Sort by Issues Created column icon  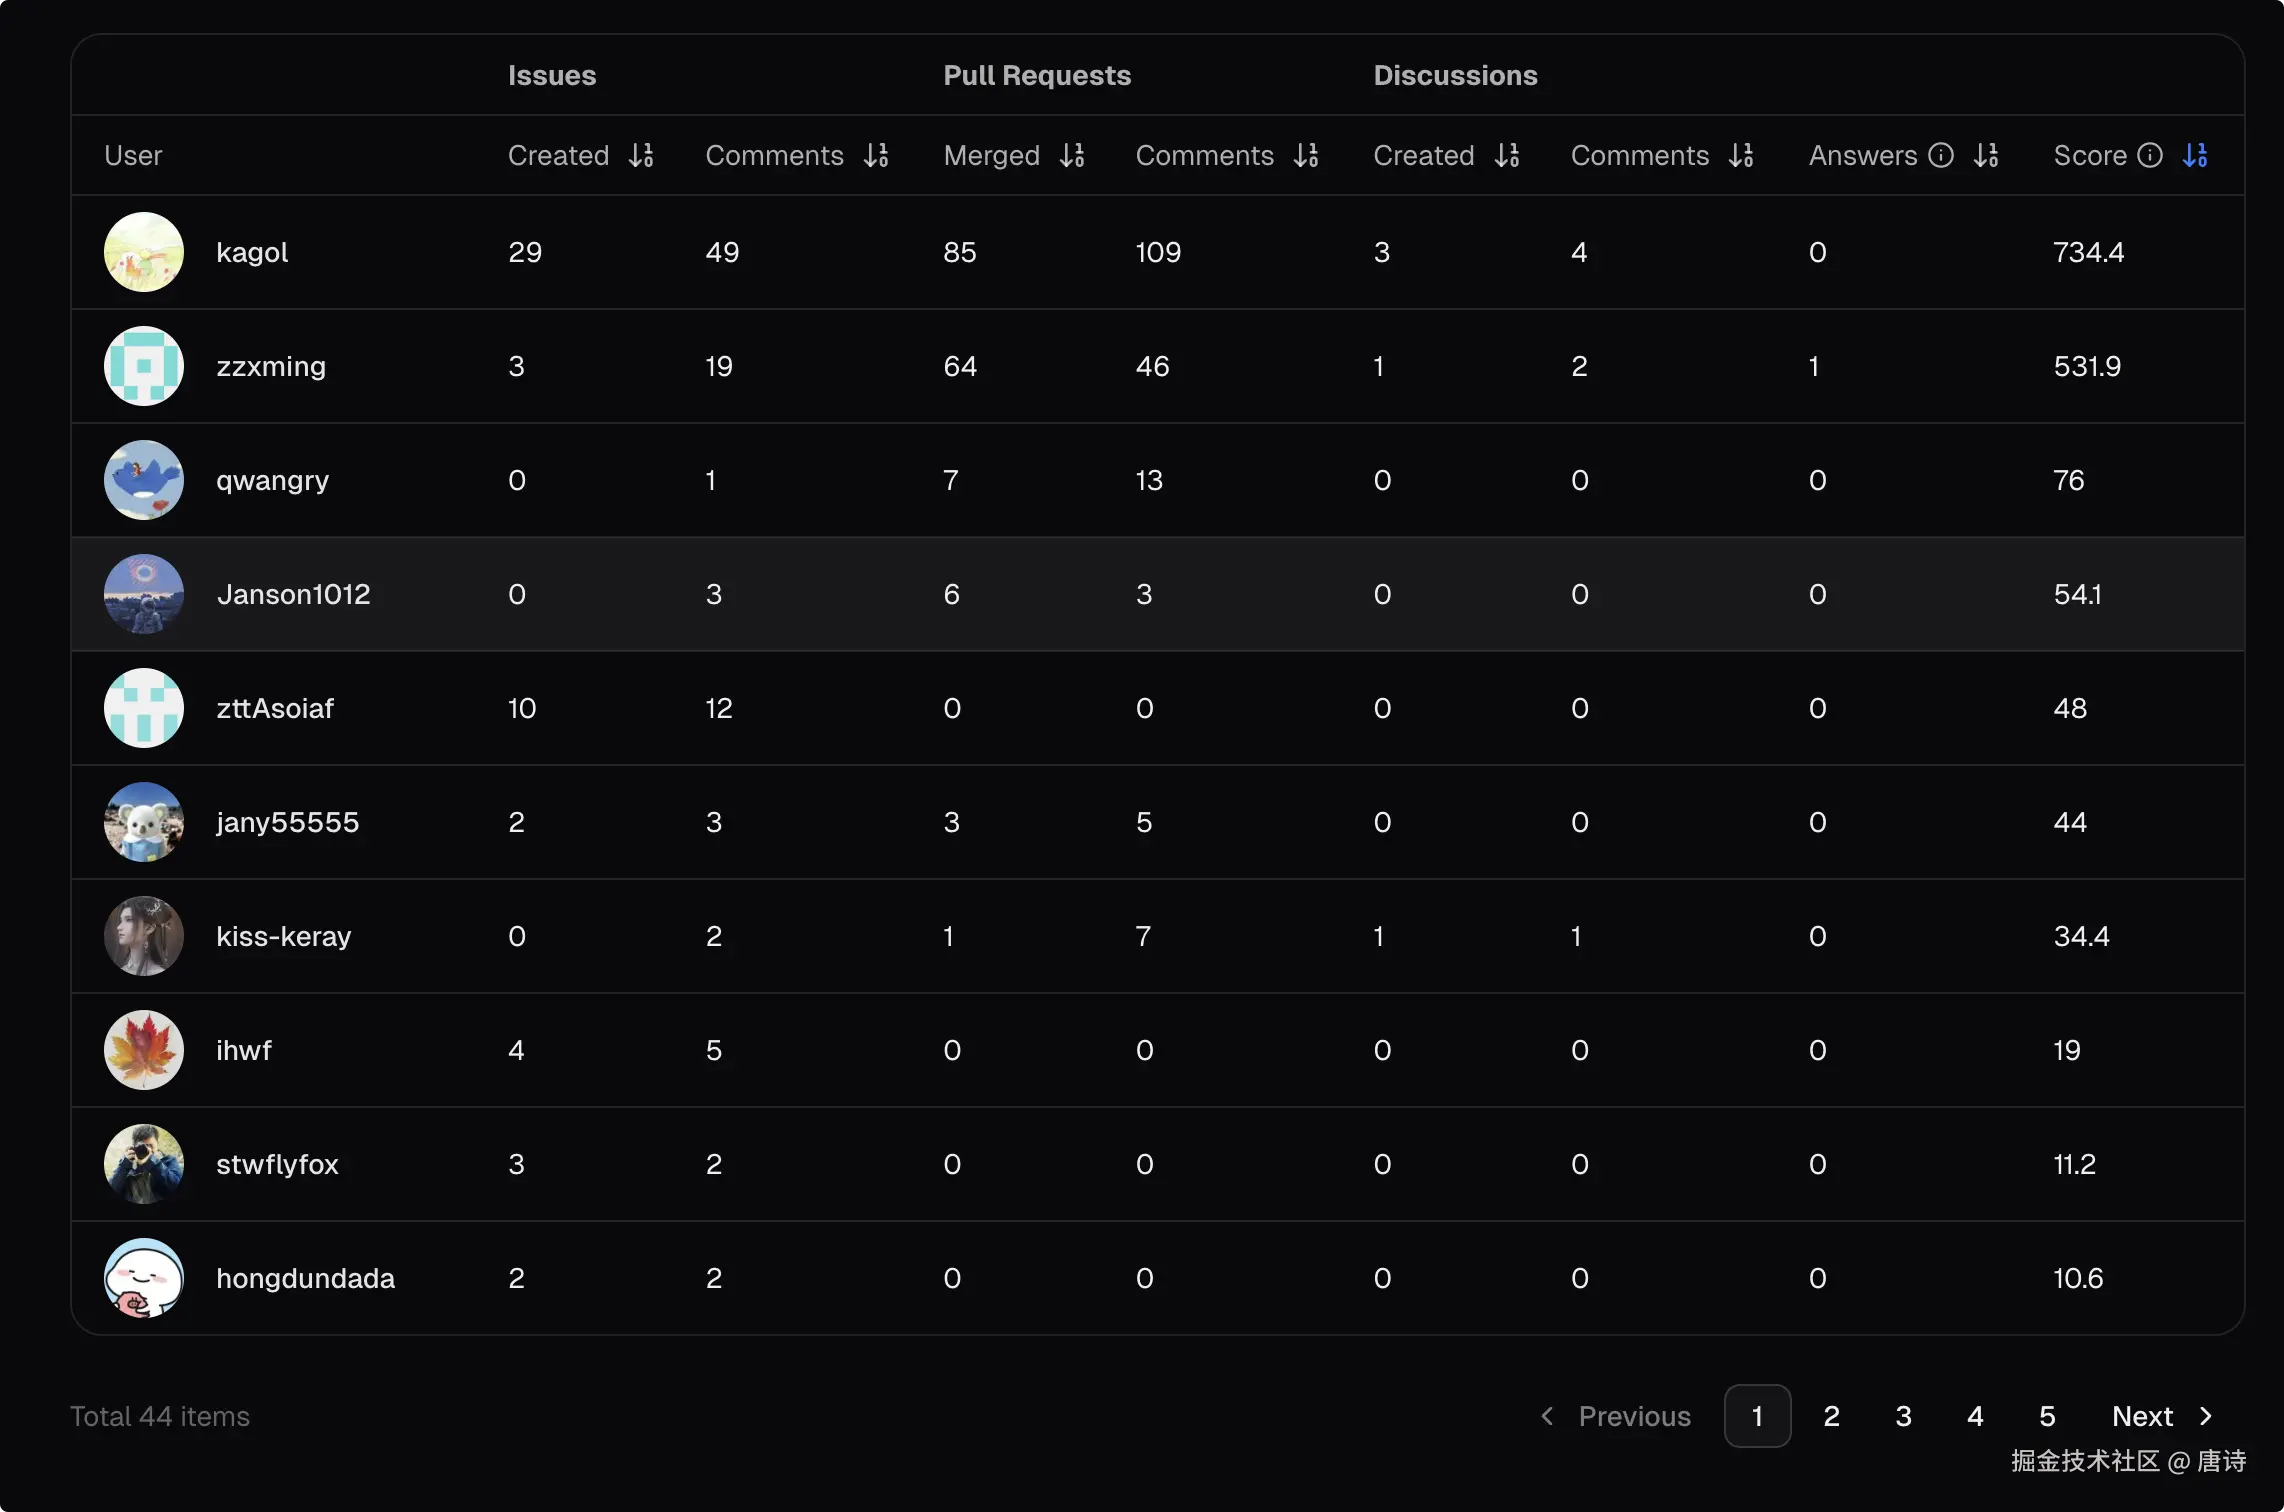(x=641, y=155)
